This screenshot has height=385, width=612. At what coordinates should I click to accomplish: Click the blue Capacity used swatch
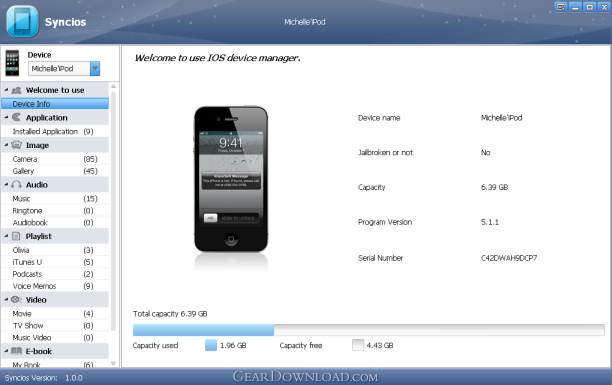point(211,345)
